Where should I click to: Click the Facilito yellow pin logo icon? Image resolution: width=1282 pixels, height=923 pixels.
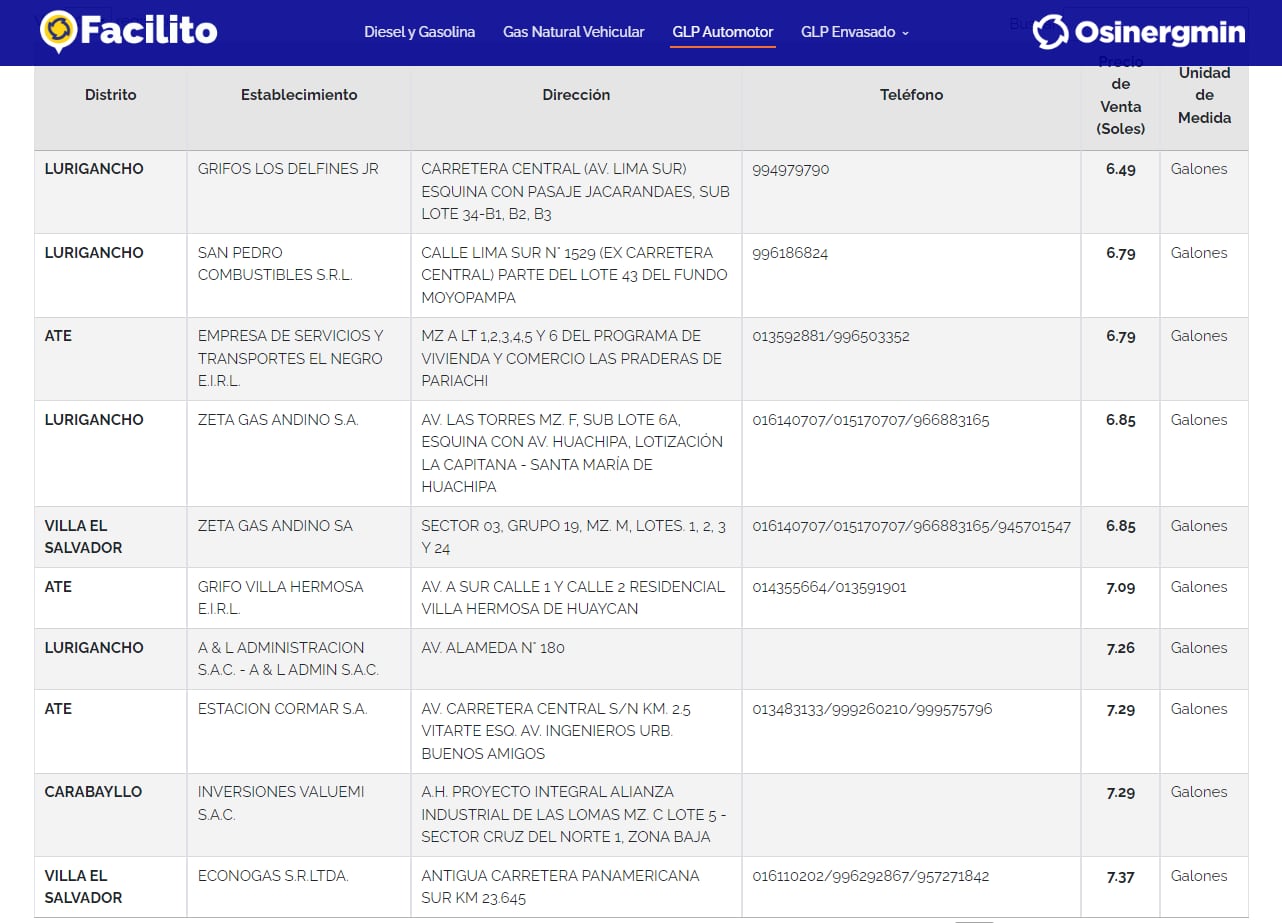58,31
